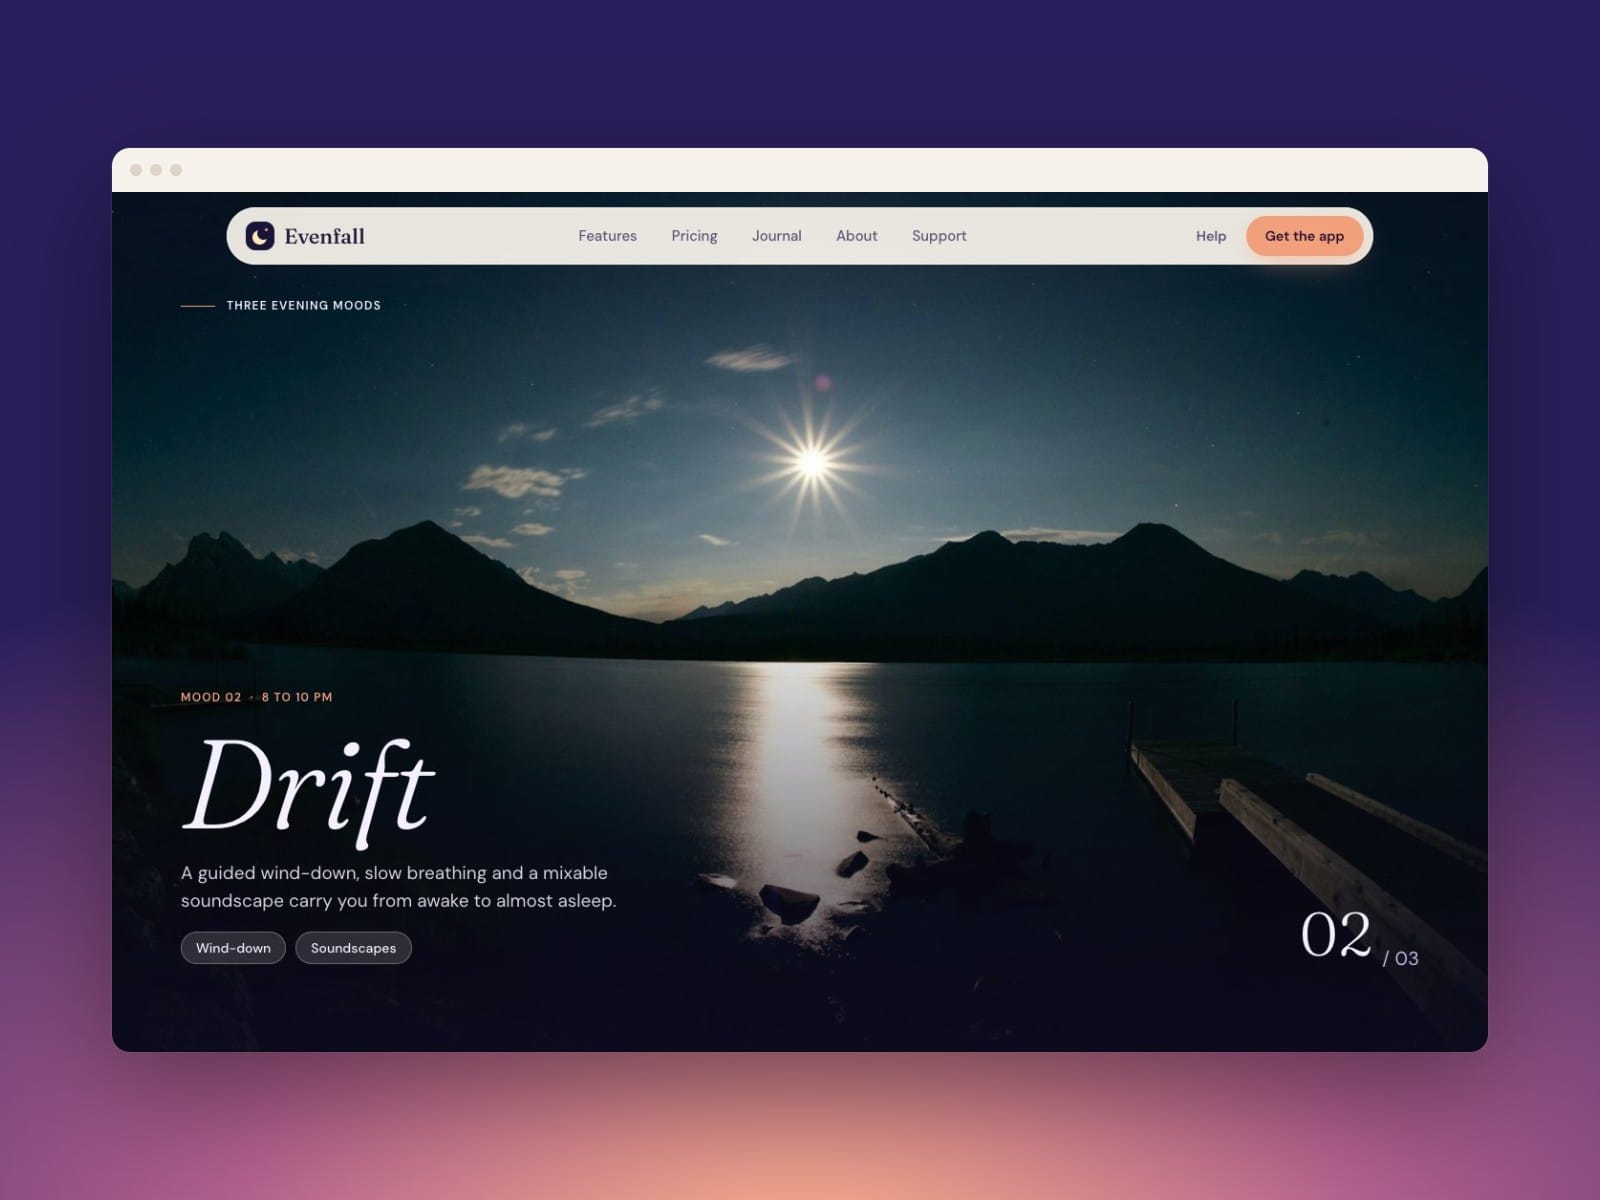Click the MOOD 02 · 8 TO 10 PM label
This screenshot has width=1600, height=1200.
256,697
